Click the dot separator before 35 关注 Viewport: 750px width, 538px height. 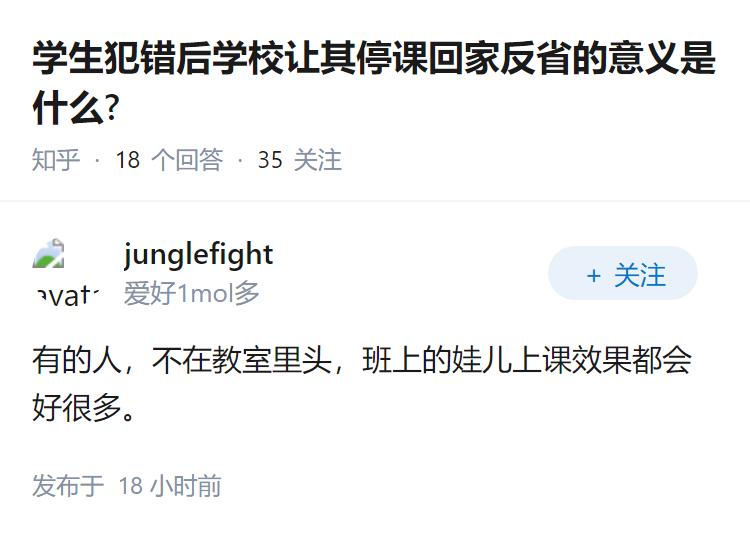(240, 160)
